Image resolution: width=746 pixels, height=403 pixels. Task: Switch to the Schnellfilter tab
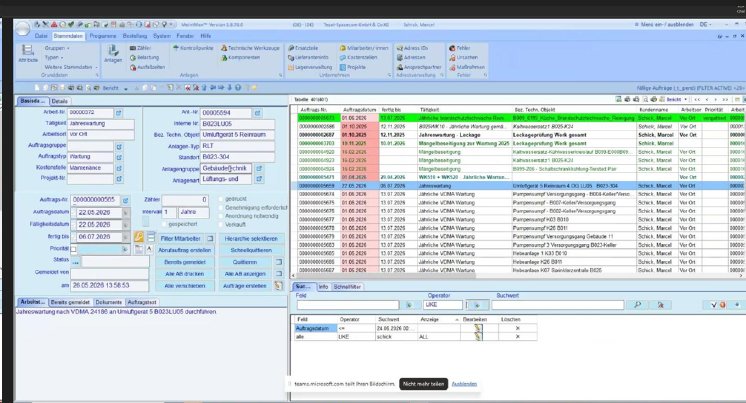pos(347,287)
